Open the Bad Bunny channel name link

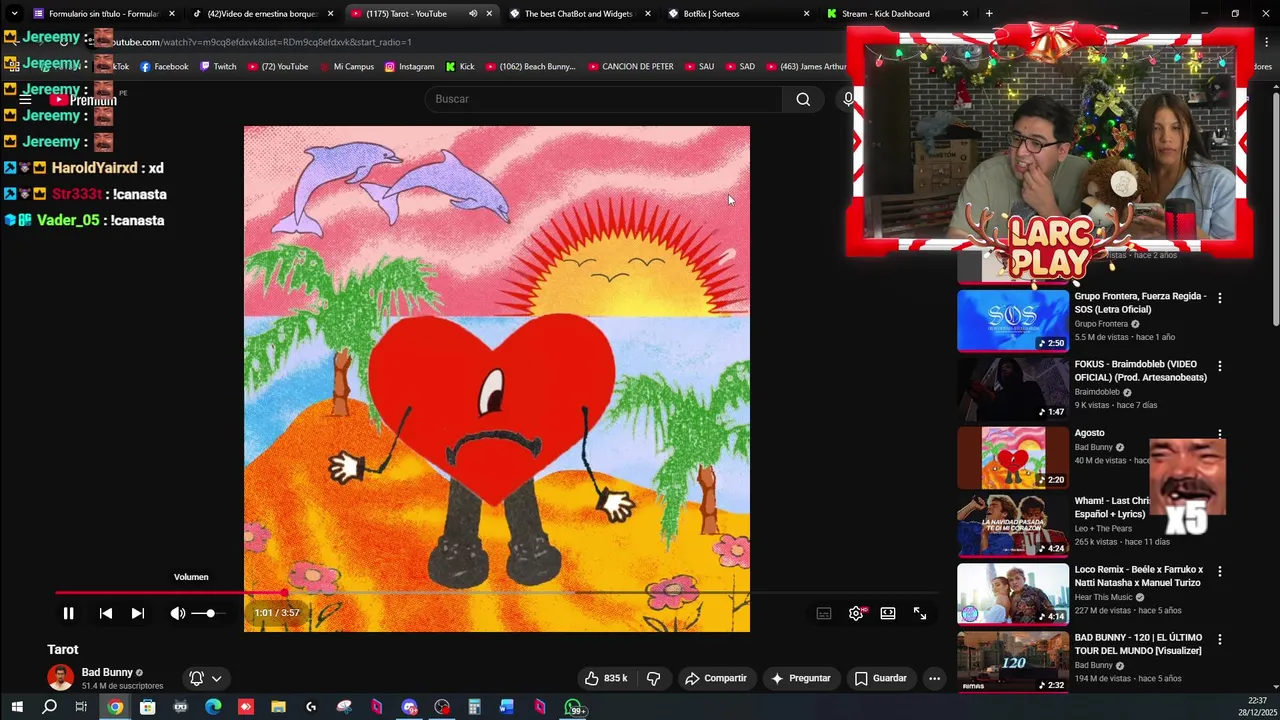(x=107, y=672)
